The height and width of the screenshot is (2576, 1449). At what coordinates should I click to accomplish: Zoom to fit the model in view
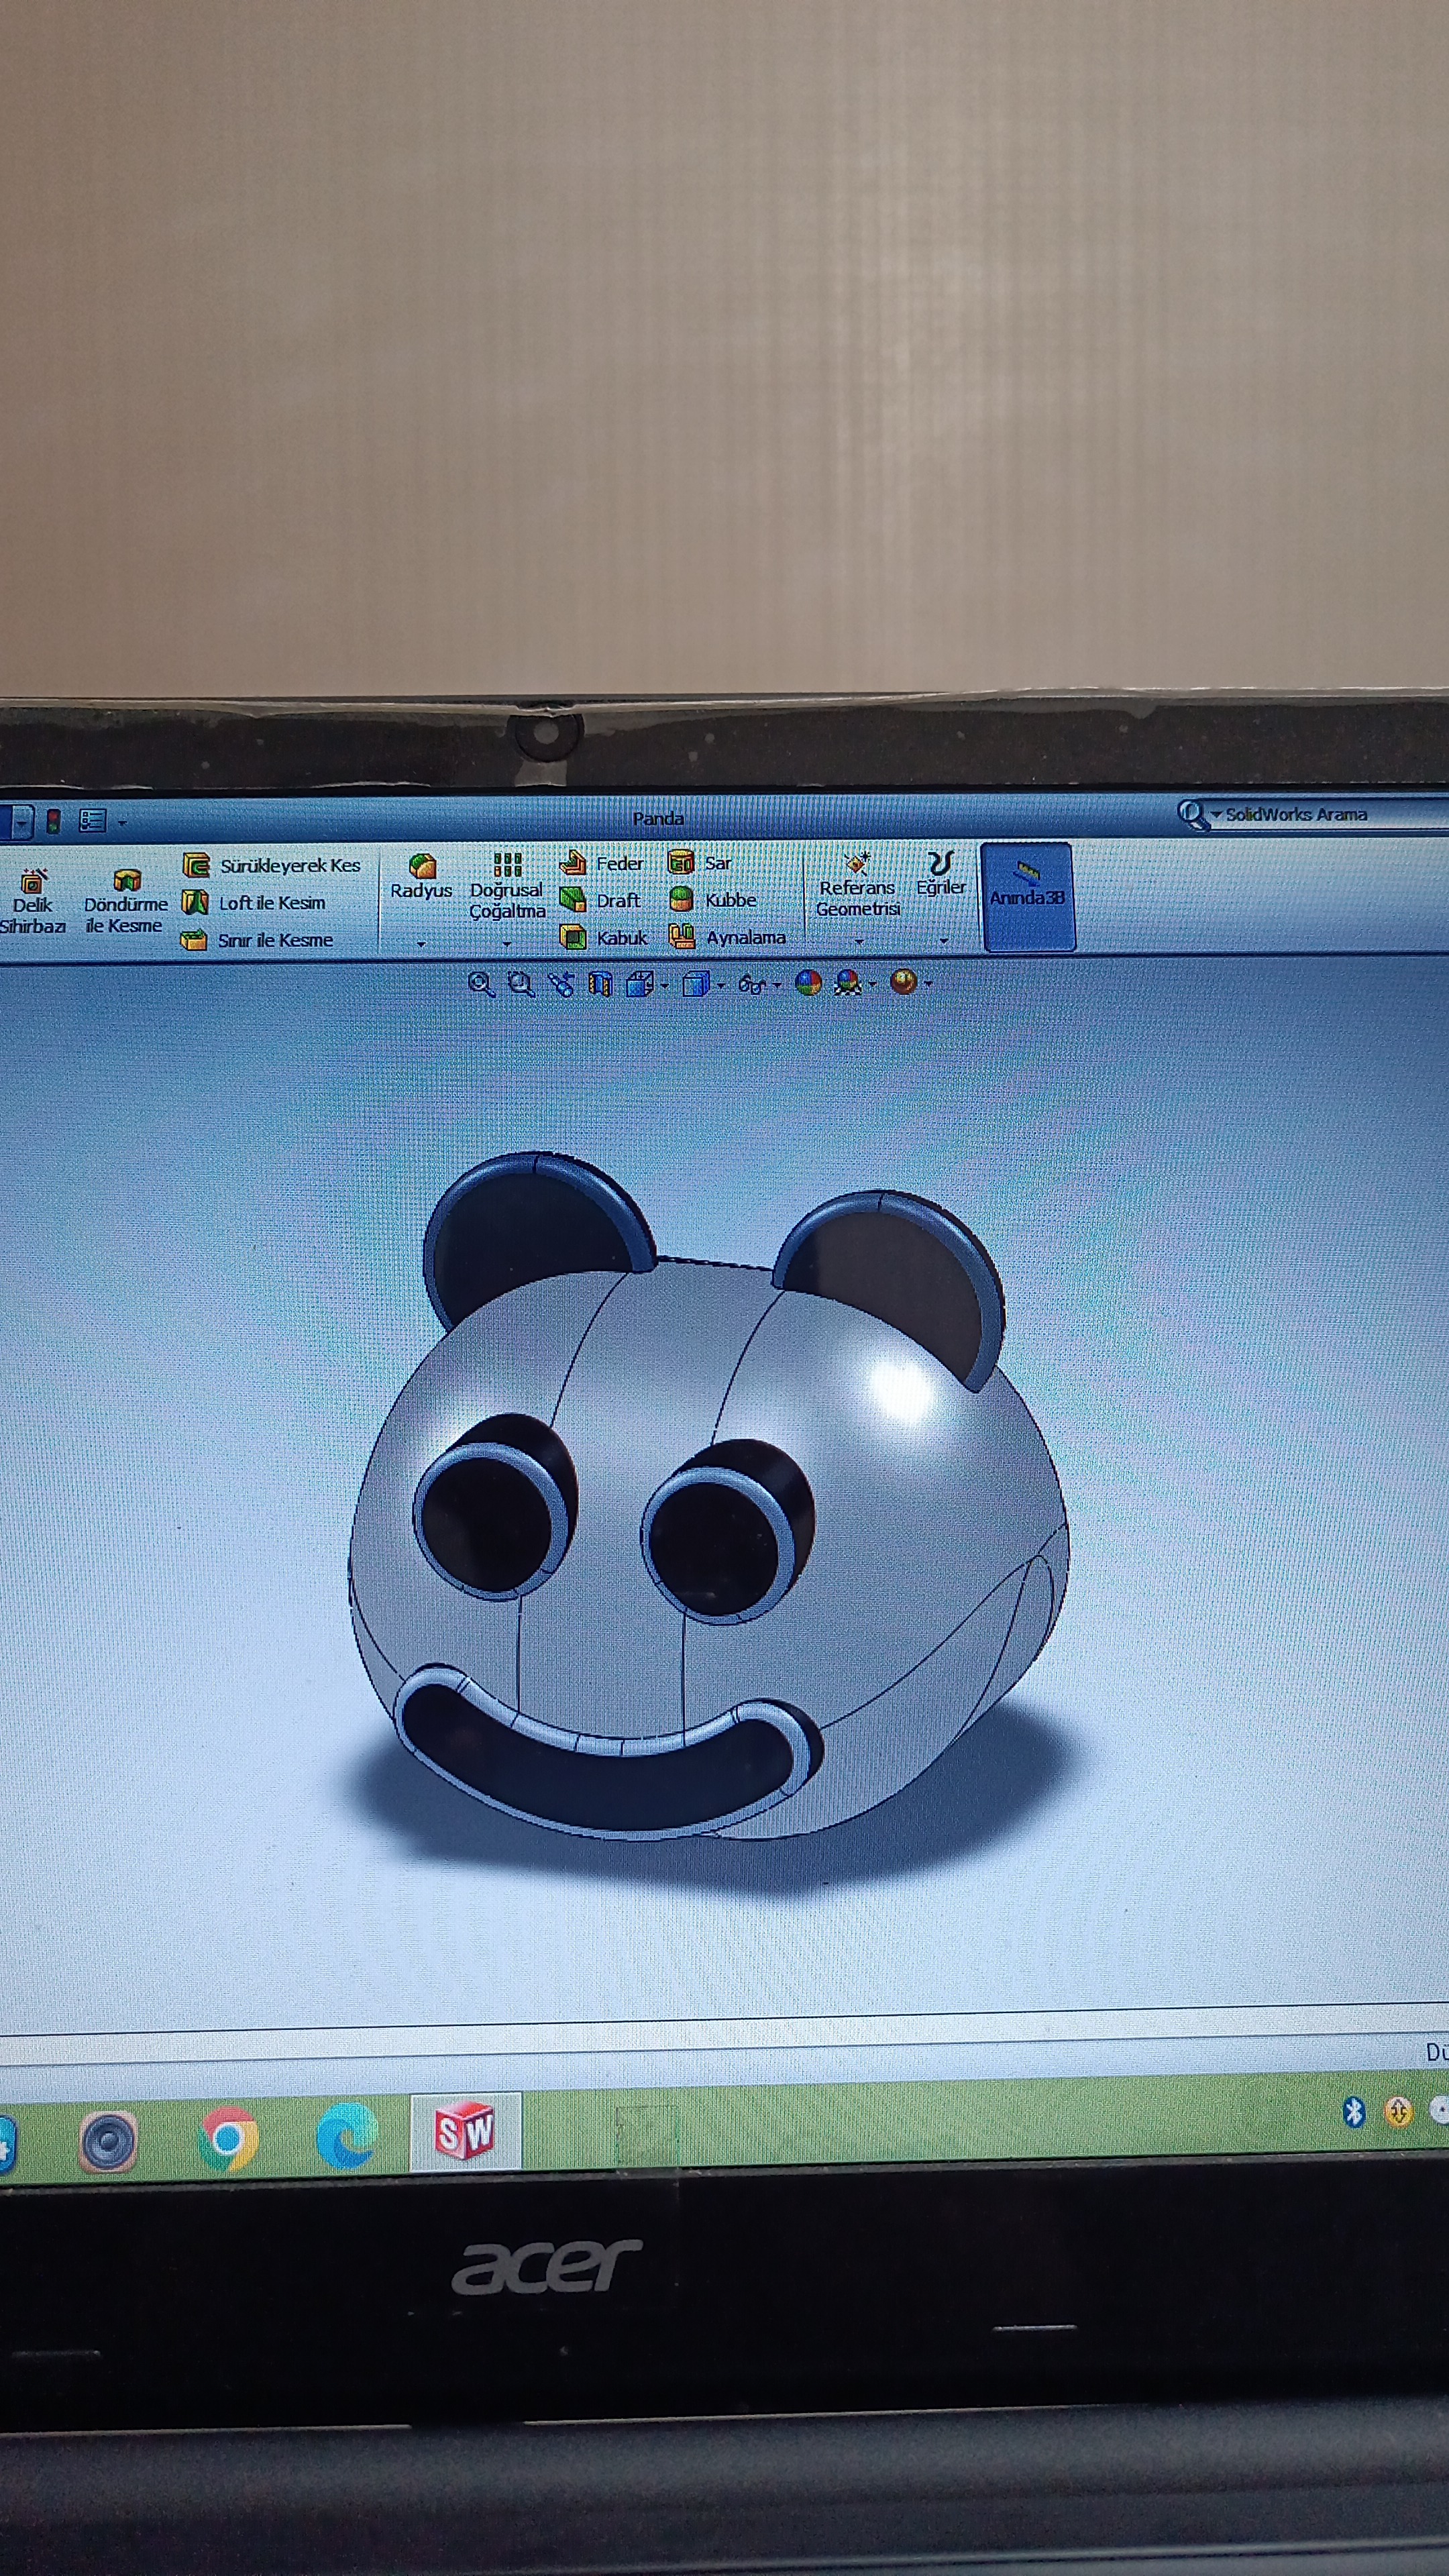coord(481,985)
